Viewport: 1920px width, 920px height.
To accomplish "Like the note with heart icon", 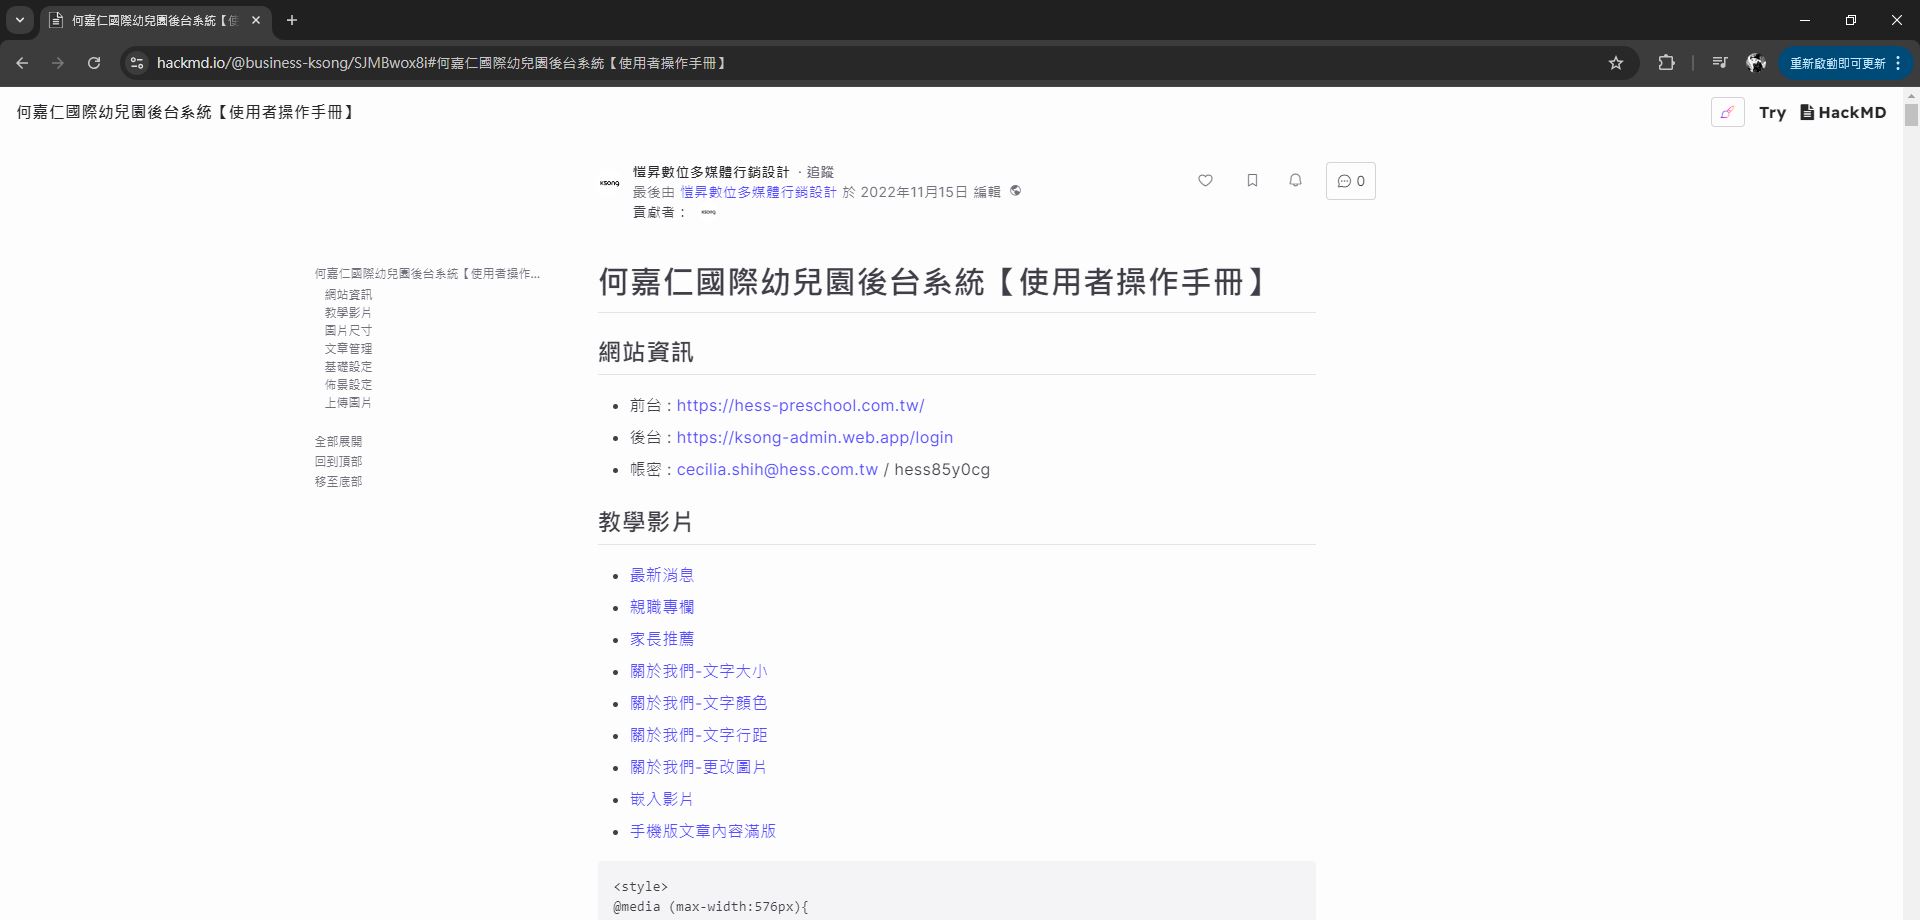I will [1205, 181].
